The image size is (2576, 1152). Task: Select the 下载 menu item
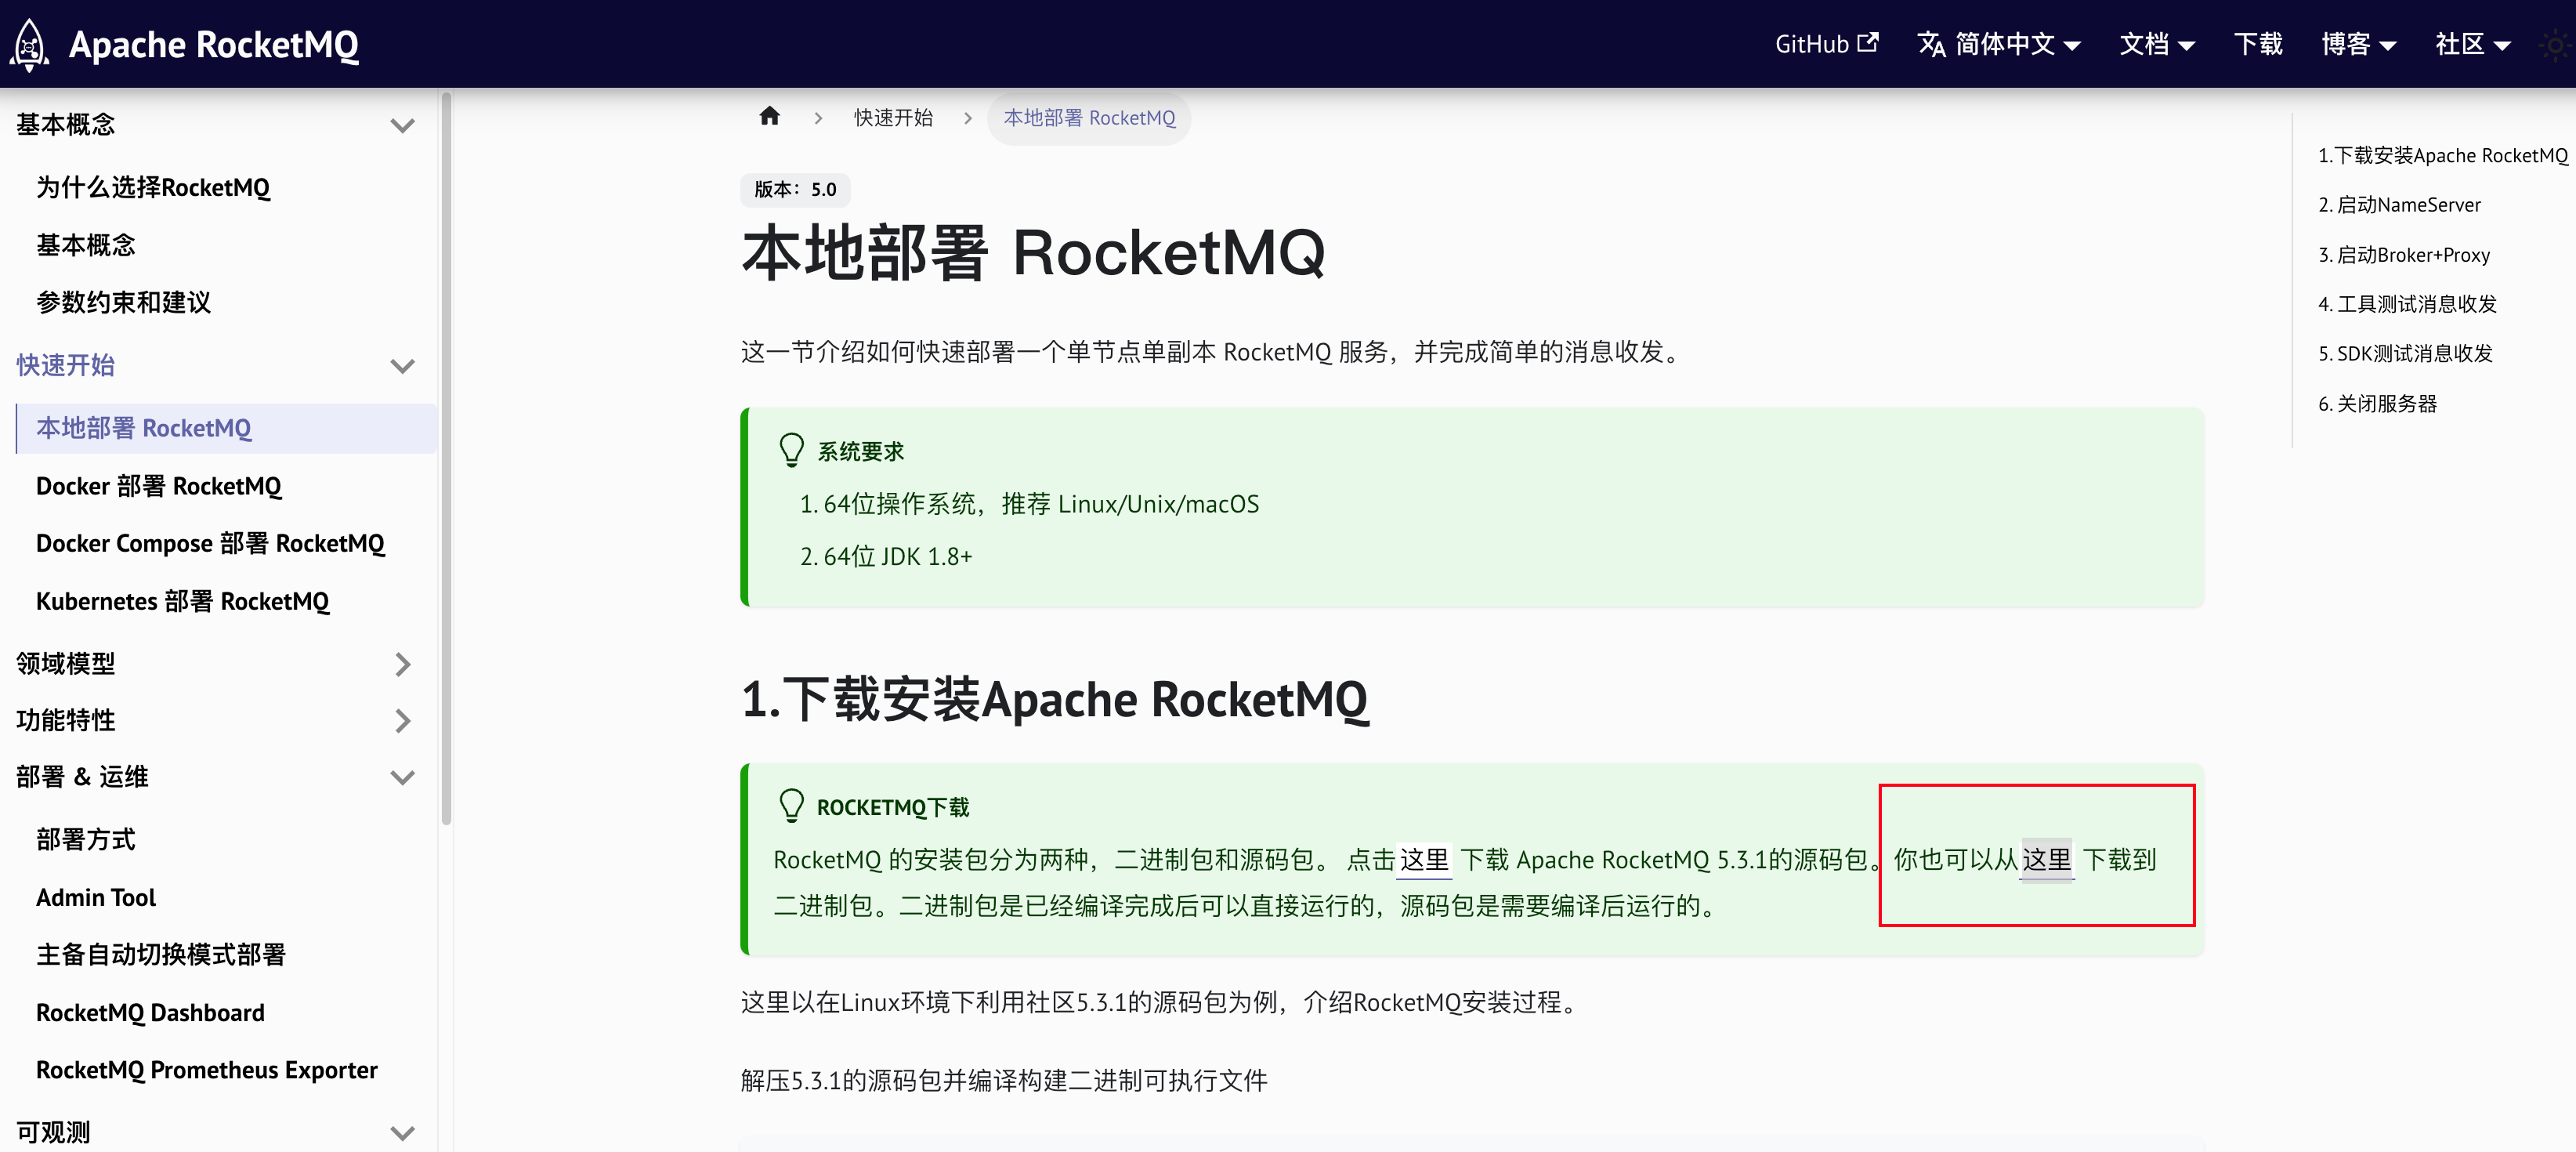tap(2259, 44)
